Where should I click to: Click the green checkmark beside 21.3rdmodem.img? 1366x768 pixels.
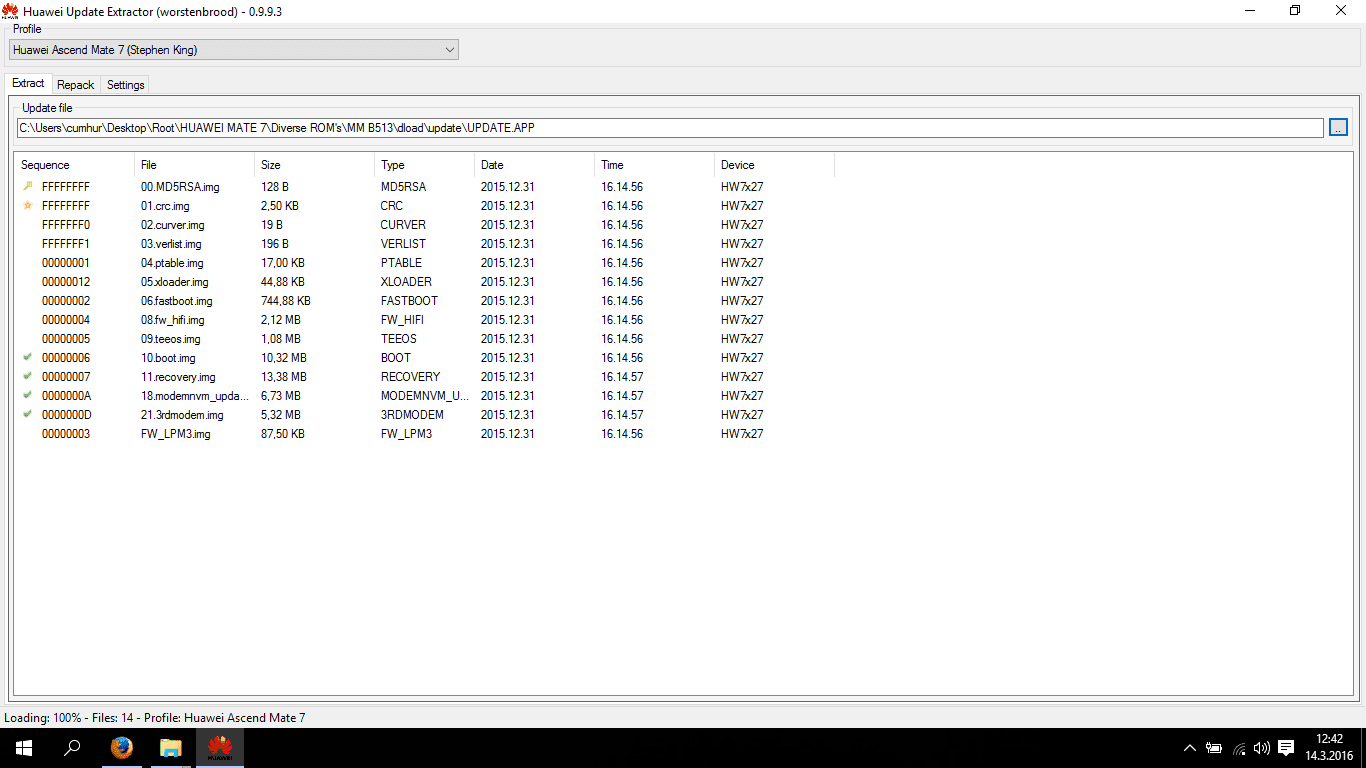[x=28, y=414]
